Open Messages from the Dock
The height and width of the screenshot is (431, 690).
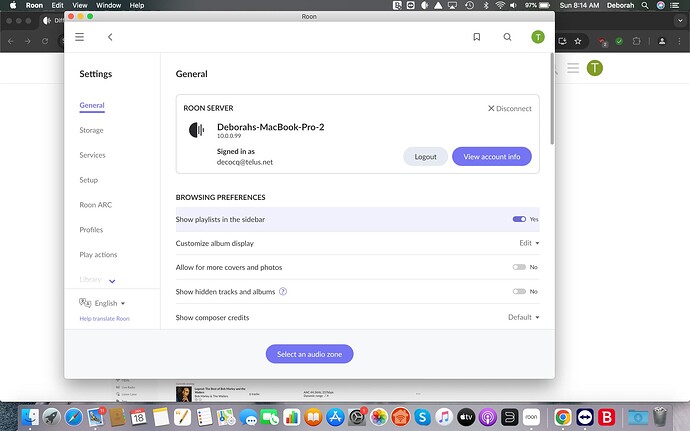pos(248,417)
